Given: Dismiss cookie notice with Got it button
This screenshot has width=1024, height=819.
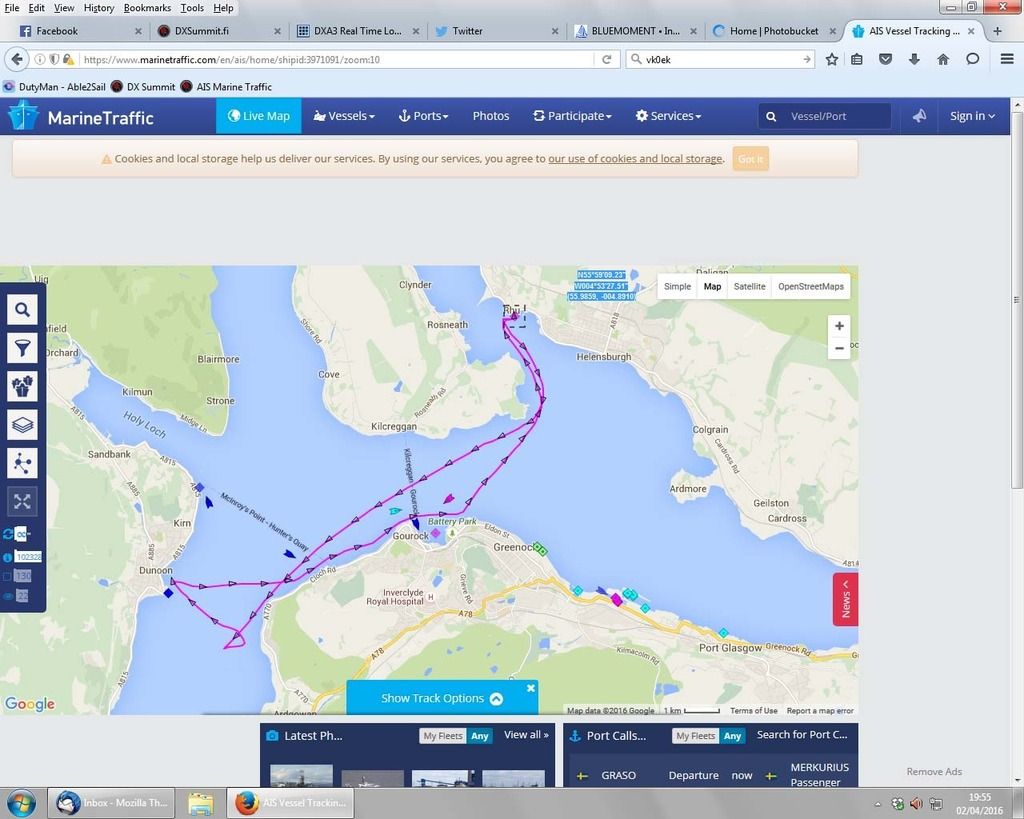Looking at the screenshot, I should (x=750, y=159).
